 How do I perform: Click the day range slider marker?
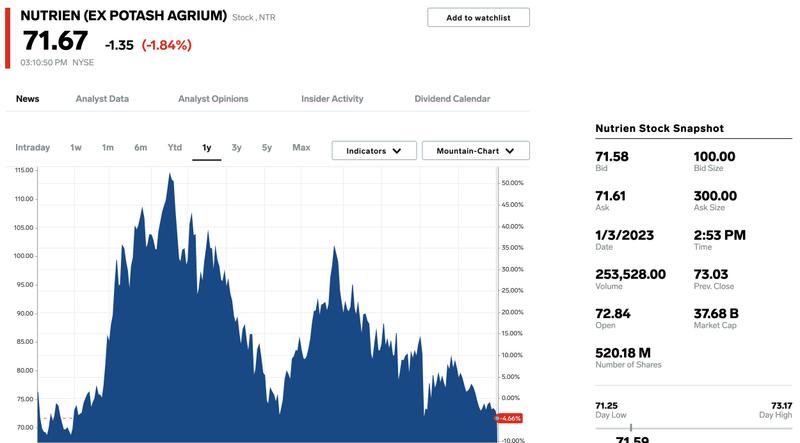[631, 428]
